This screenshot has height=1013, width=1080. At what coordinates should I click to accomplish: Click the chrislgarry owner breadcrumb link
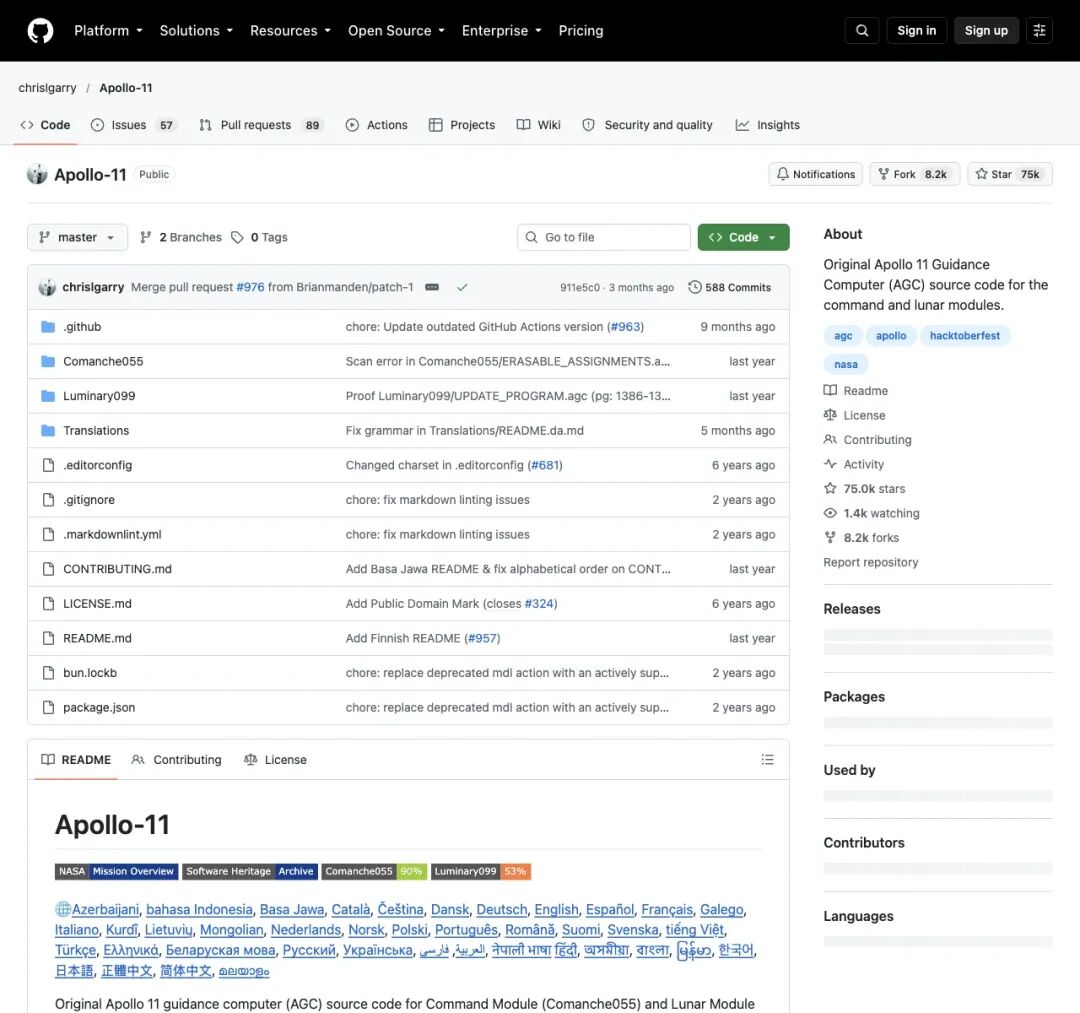coord(47,87)
